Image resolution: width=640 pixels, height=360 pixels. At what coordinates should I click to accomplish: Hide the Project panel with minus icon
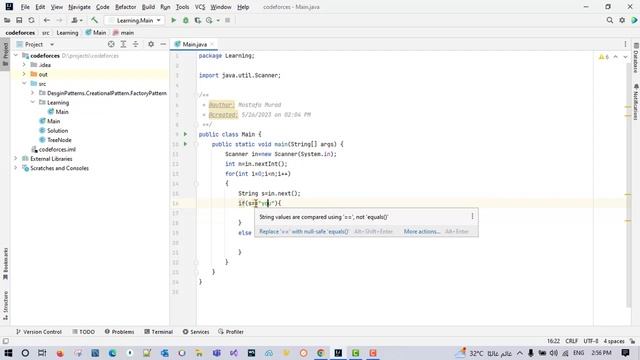tap(163, 44)
